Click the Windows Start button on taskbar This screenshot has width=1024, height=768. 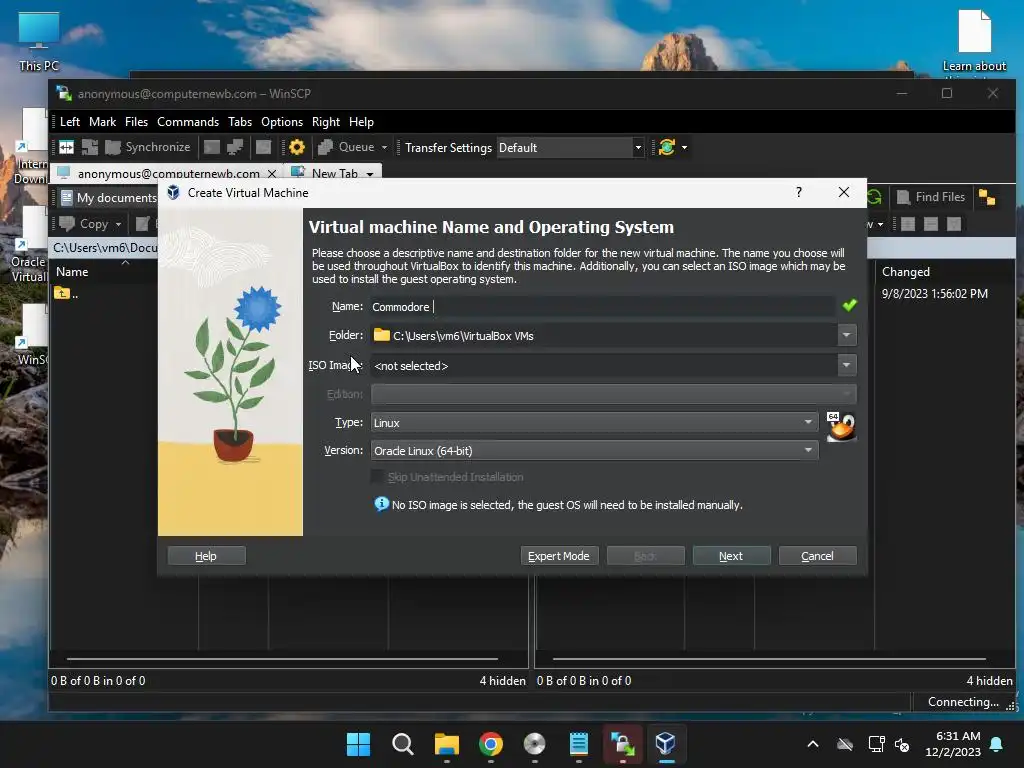[x=358, y=744]
